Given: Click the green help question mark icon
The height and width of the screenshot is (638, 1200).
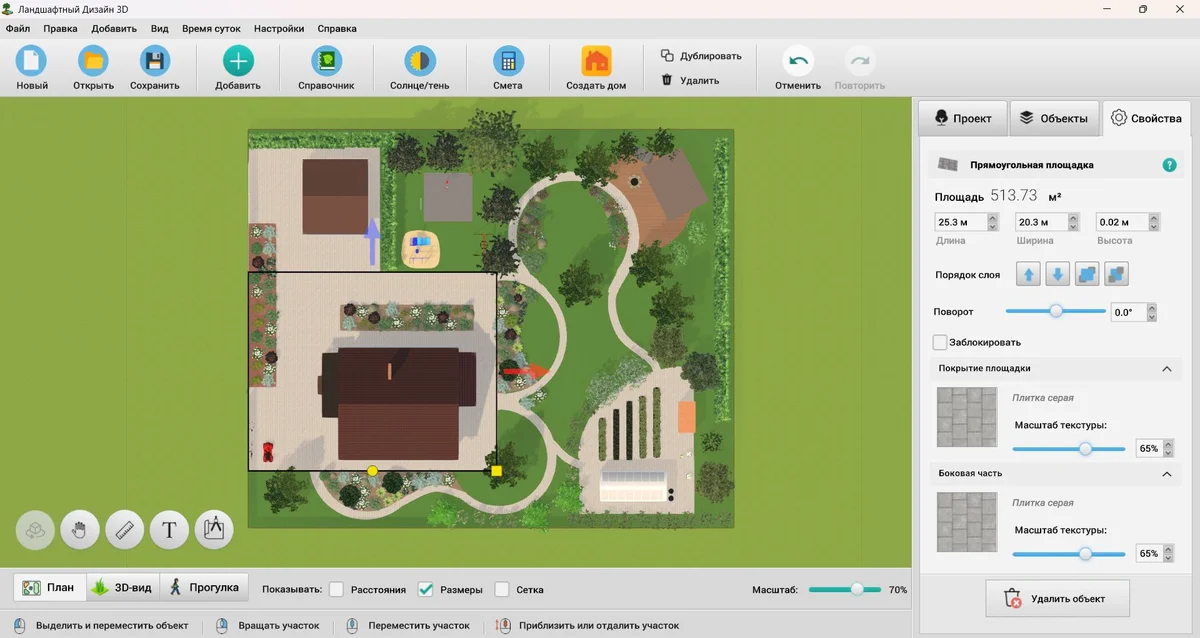Looking at the screenshot, I should tap(1169, 165).
